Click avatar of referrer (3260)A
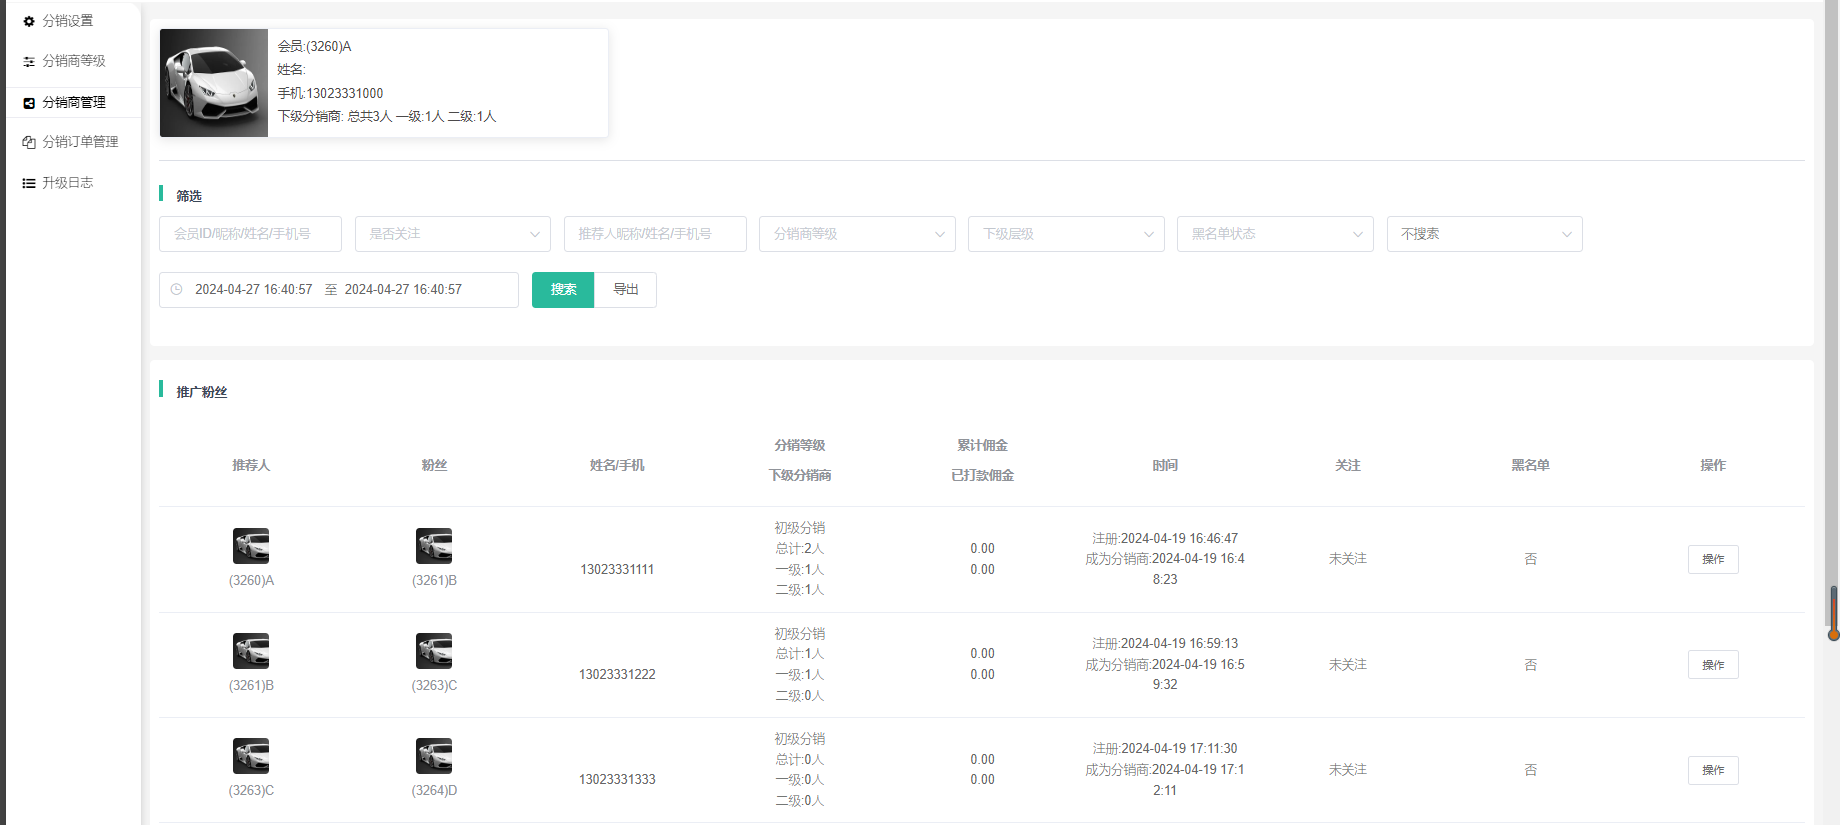The width and height of the screenshot is (1840, 825). pos(251,546)
